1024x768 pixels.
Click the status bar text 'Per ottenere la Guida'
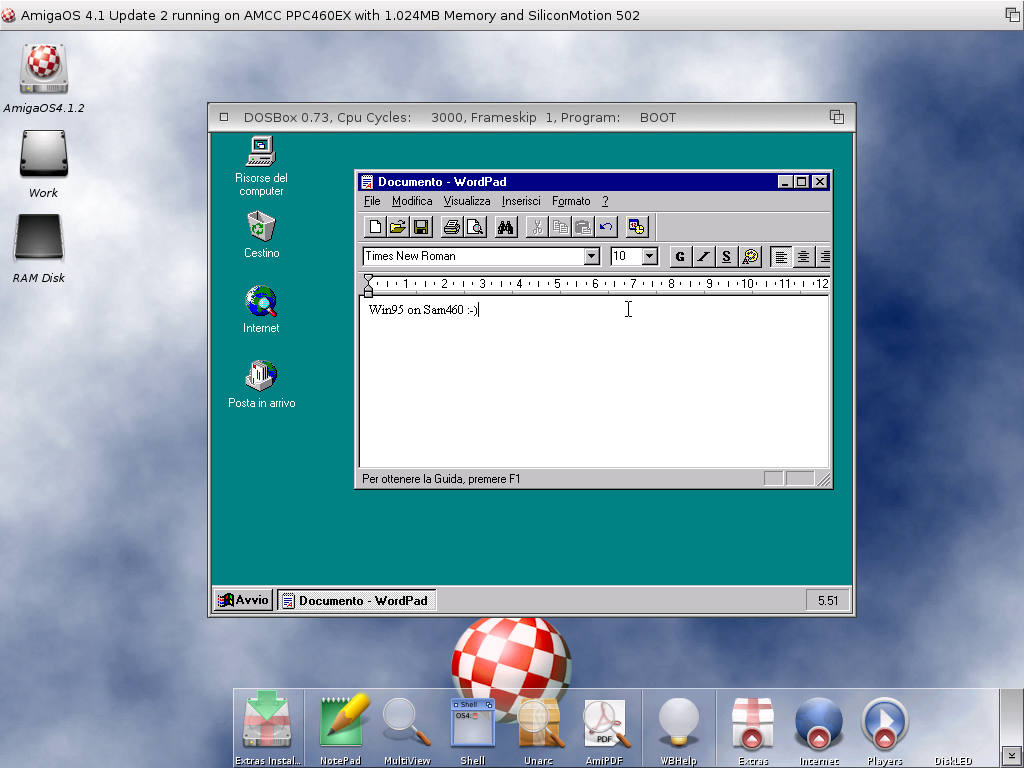click(441, 479)
